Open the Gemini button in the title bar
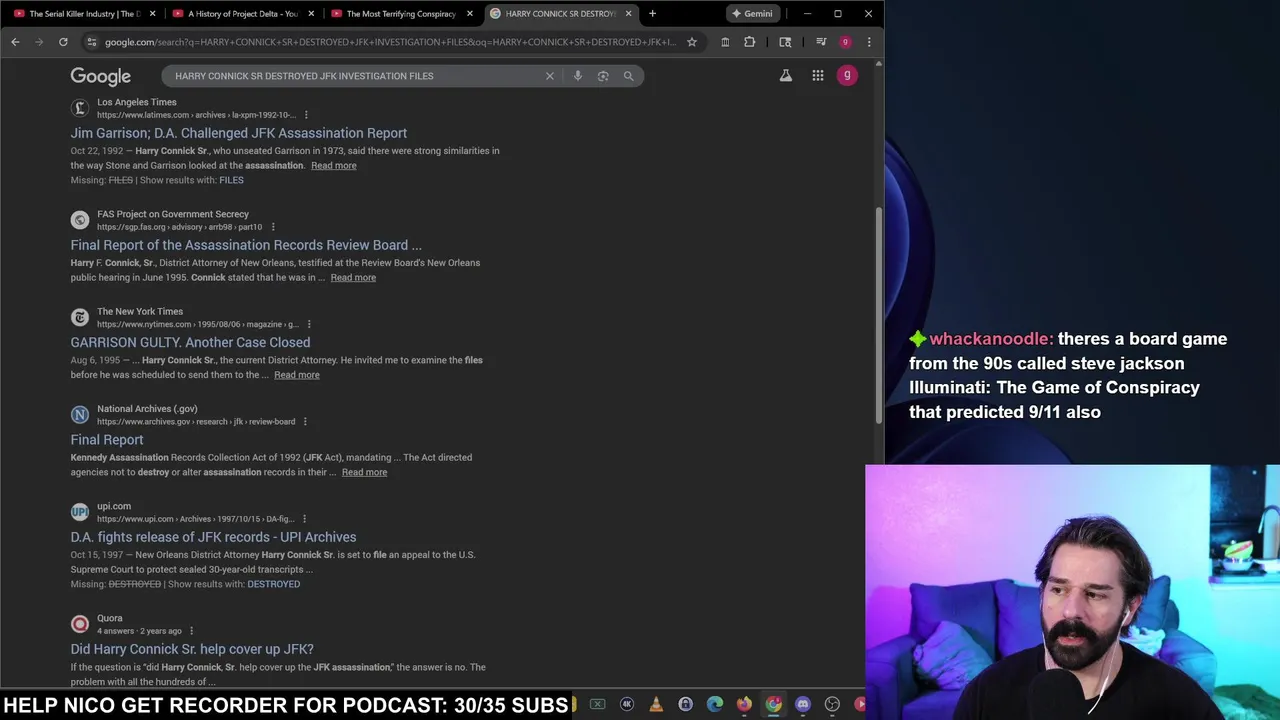The width and height of the screenshot is (1280, 720). point(751,13)
